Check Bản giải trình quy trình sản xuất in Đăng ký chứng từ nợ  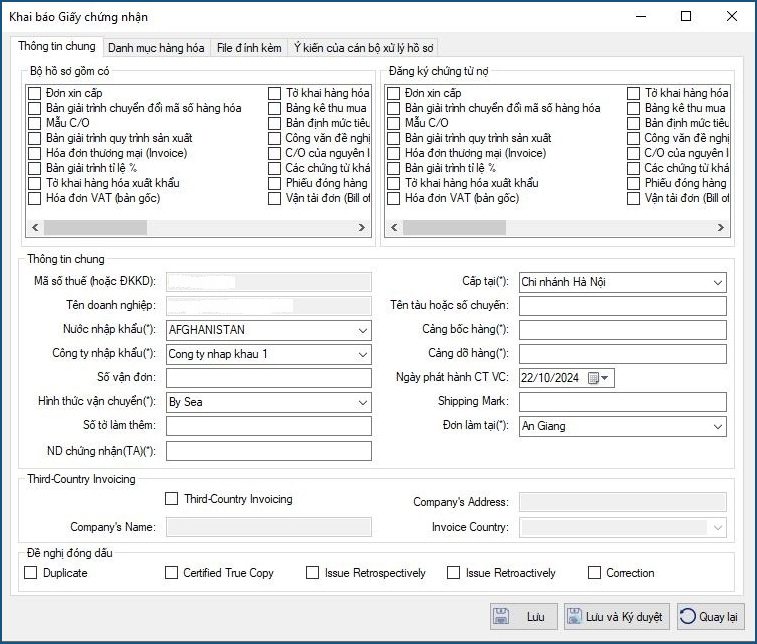(x=393, y=138)
